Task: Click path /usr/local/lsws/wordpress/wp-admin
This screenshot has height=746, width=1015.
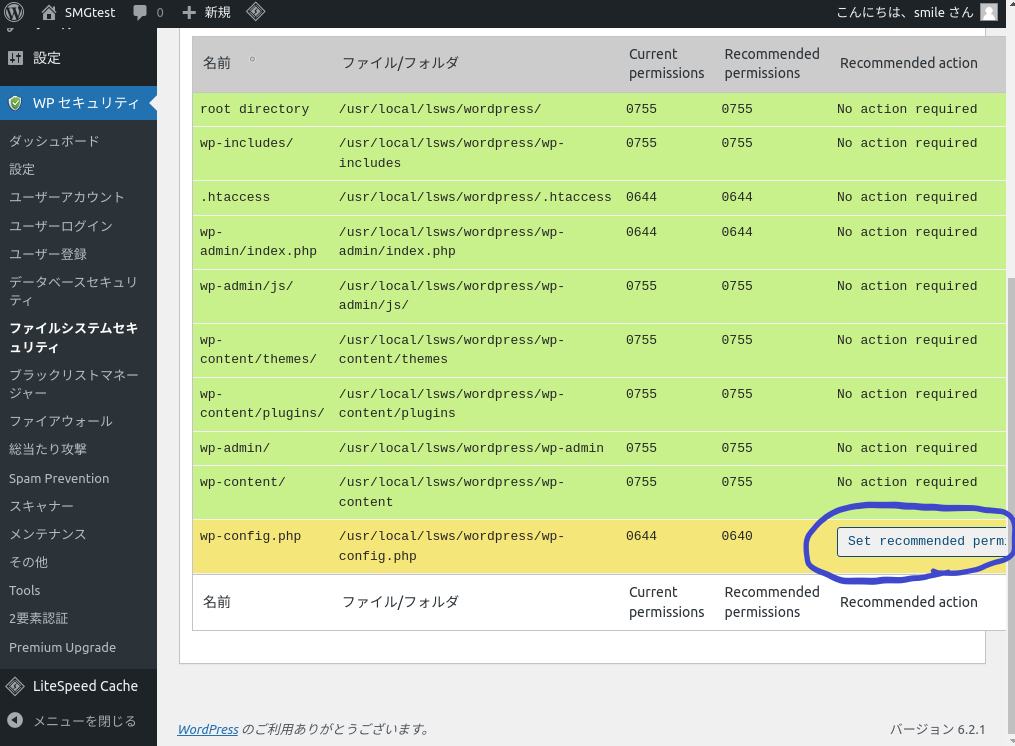Action: (x=471, y=447)
